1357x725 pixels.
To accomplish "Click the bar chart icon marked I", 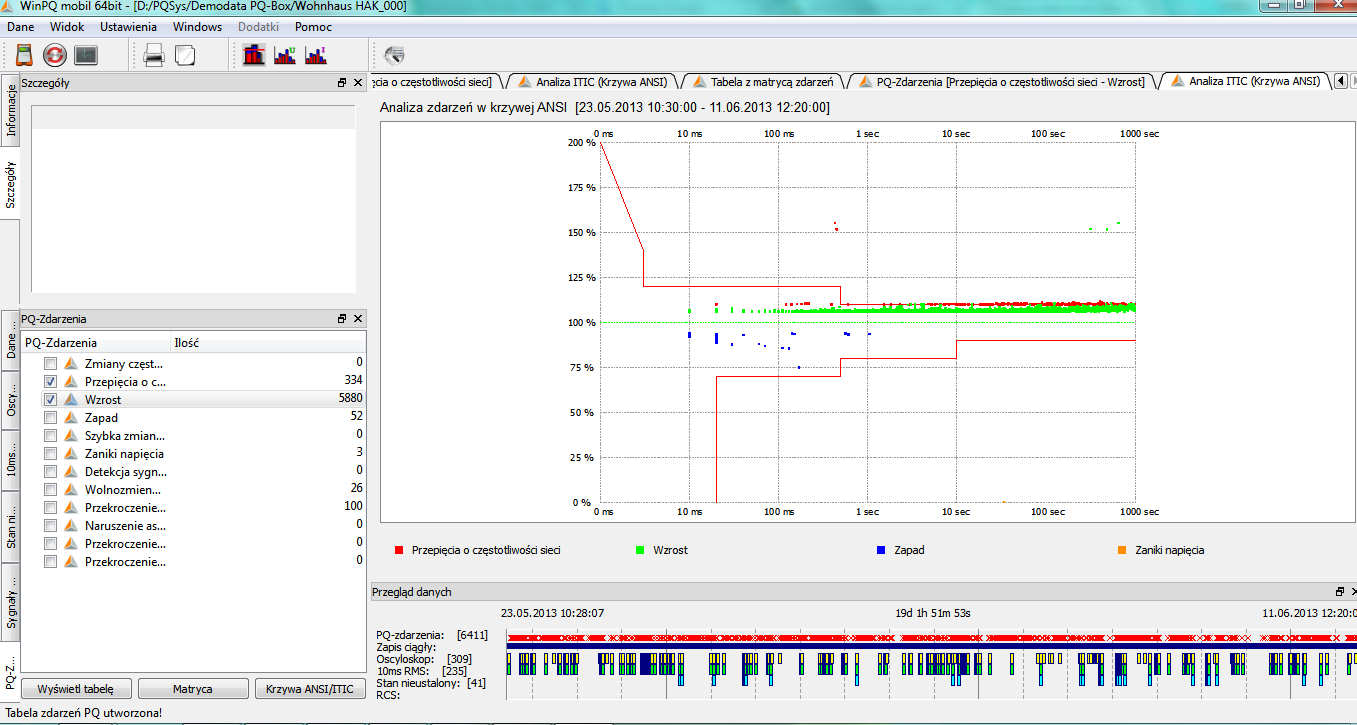I will click(316, 55).
